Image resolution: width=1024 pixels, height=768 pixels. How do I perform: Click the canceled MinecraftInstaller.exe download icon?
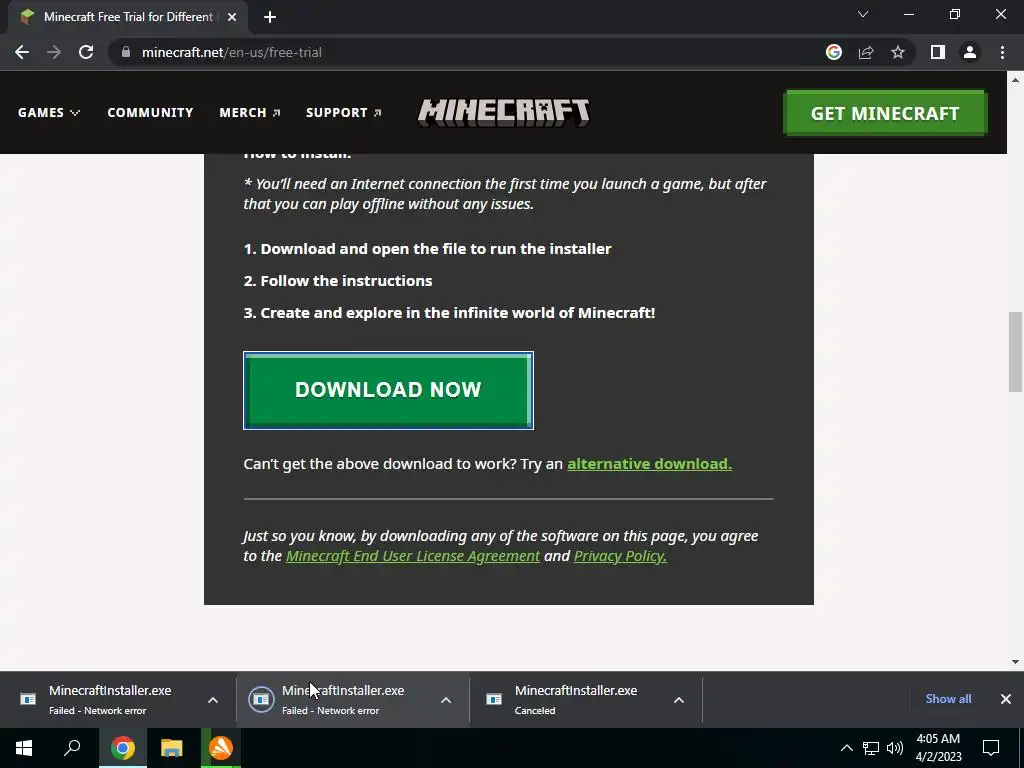pos(494,699)
